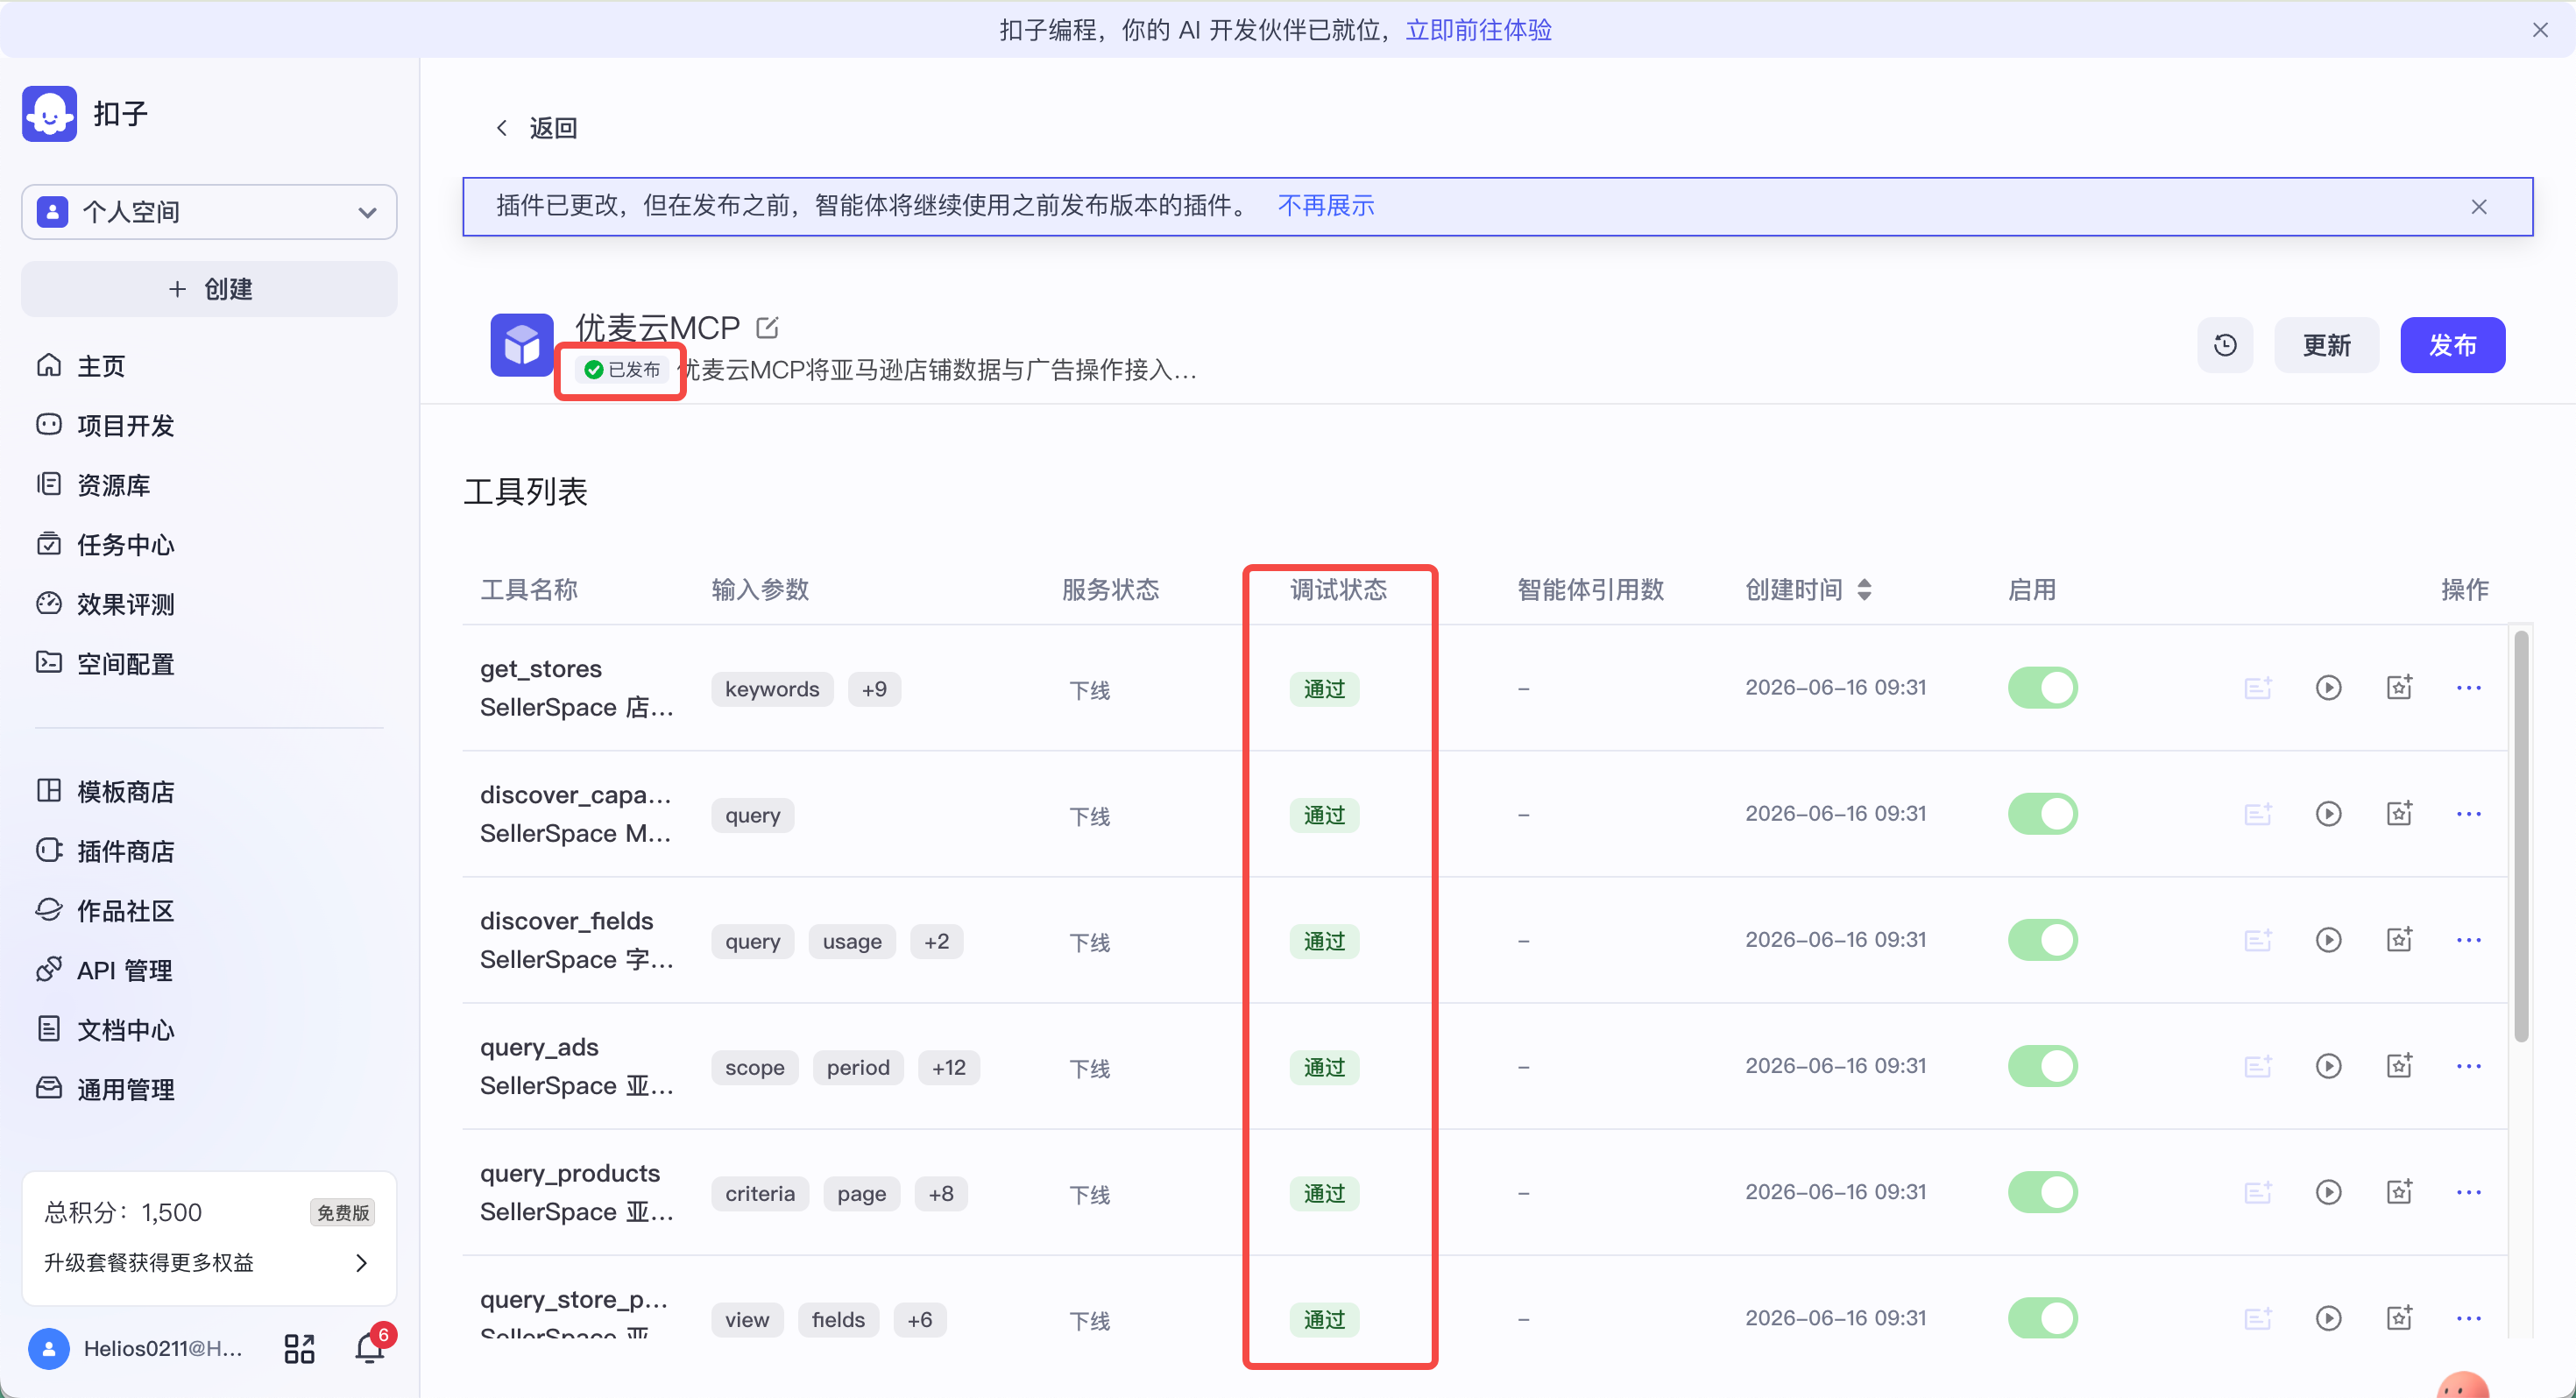Click the Coze logo icon
Image resolution: width=2576 pixels, height=1398 pixels.
pyautogui.click(x=49, y=113)
